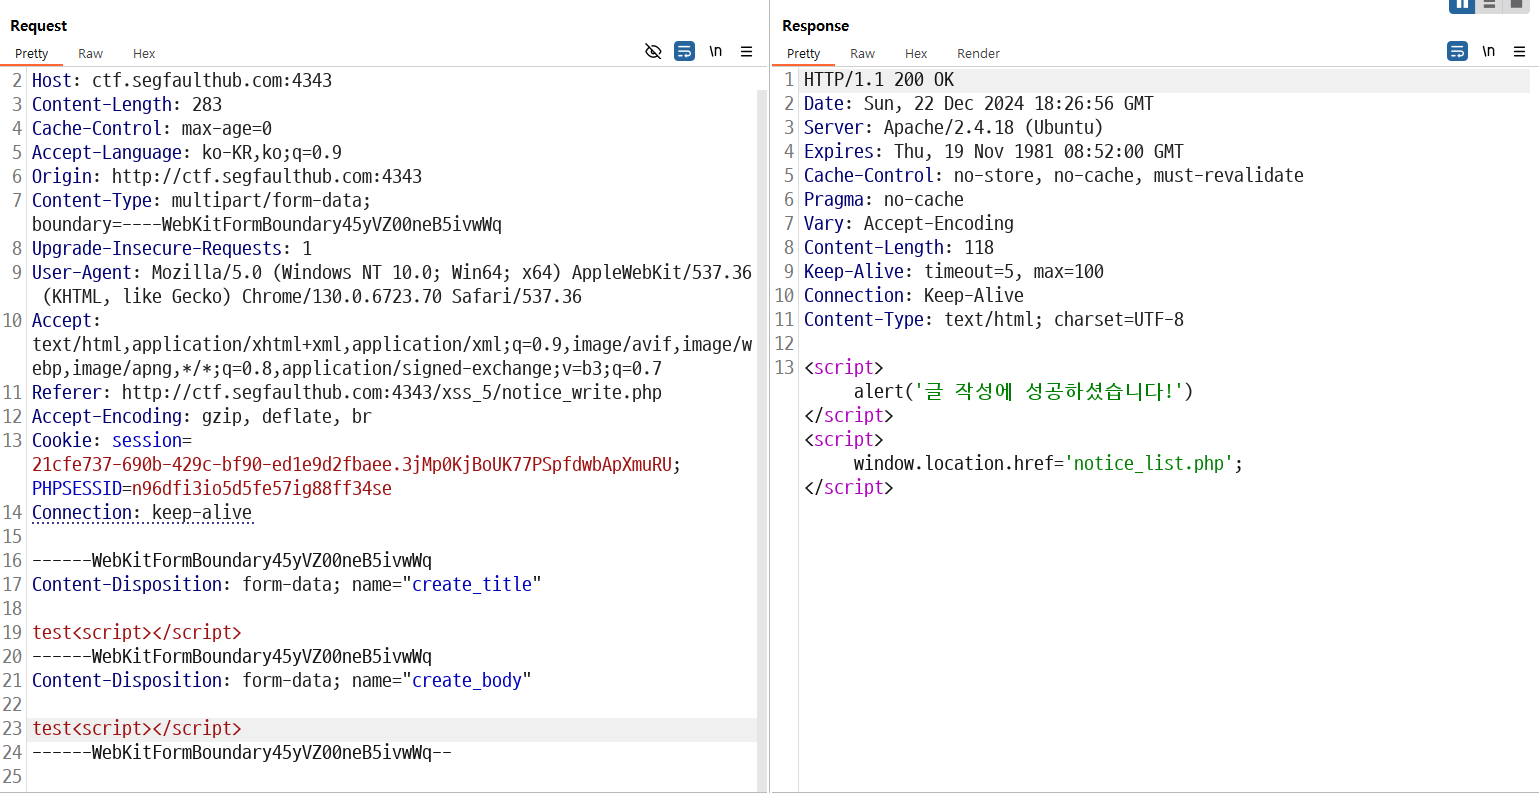1539x793 pixels.
Task: Toggle word wrap in the Response panel
Action: click(x=1458, y=51)
